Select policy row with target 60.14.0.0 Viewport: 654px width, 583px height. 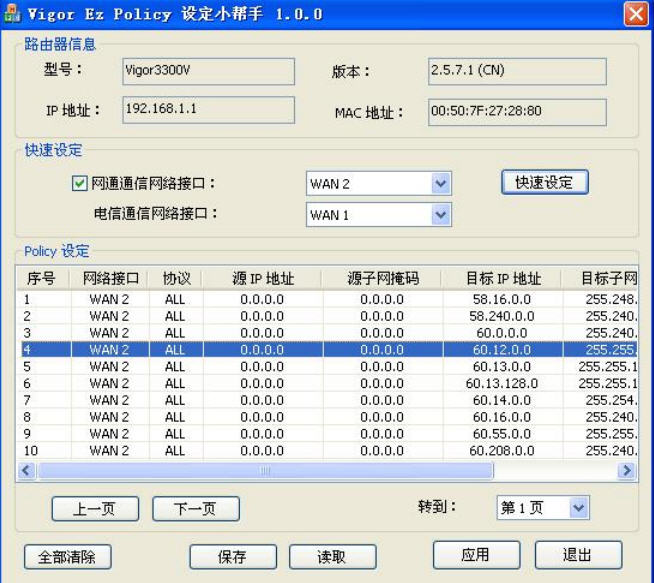[x=329, y=400]
